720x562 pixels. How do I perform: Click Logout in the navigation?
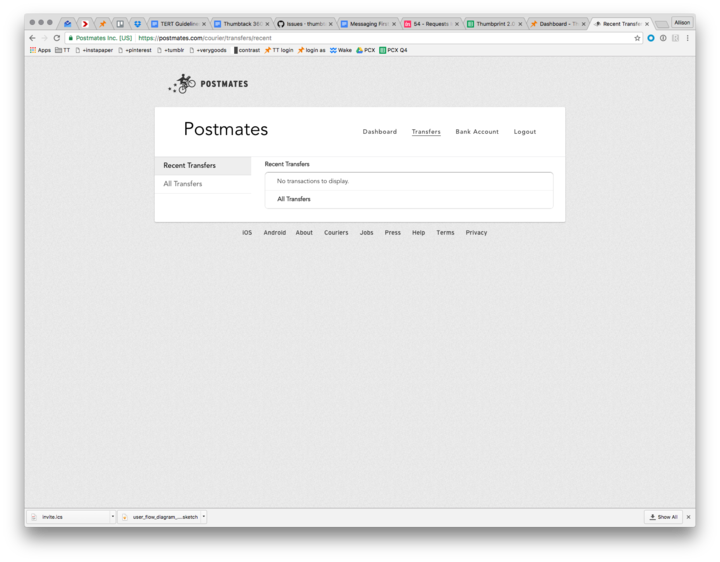[525, 132]
